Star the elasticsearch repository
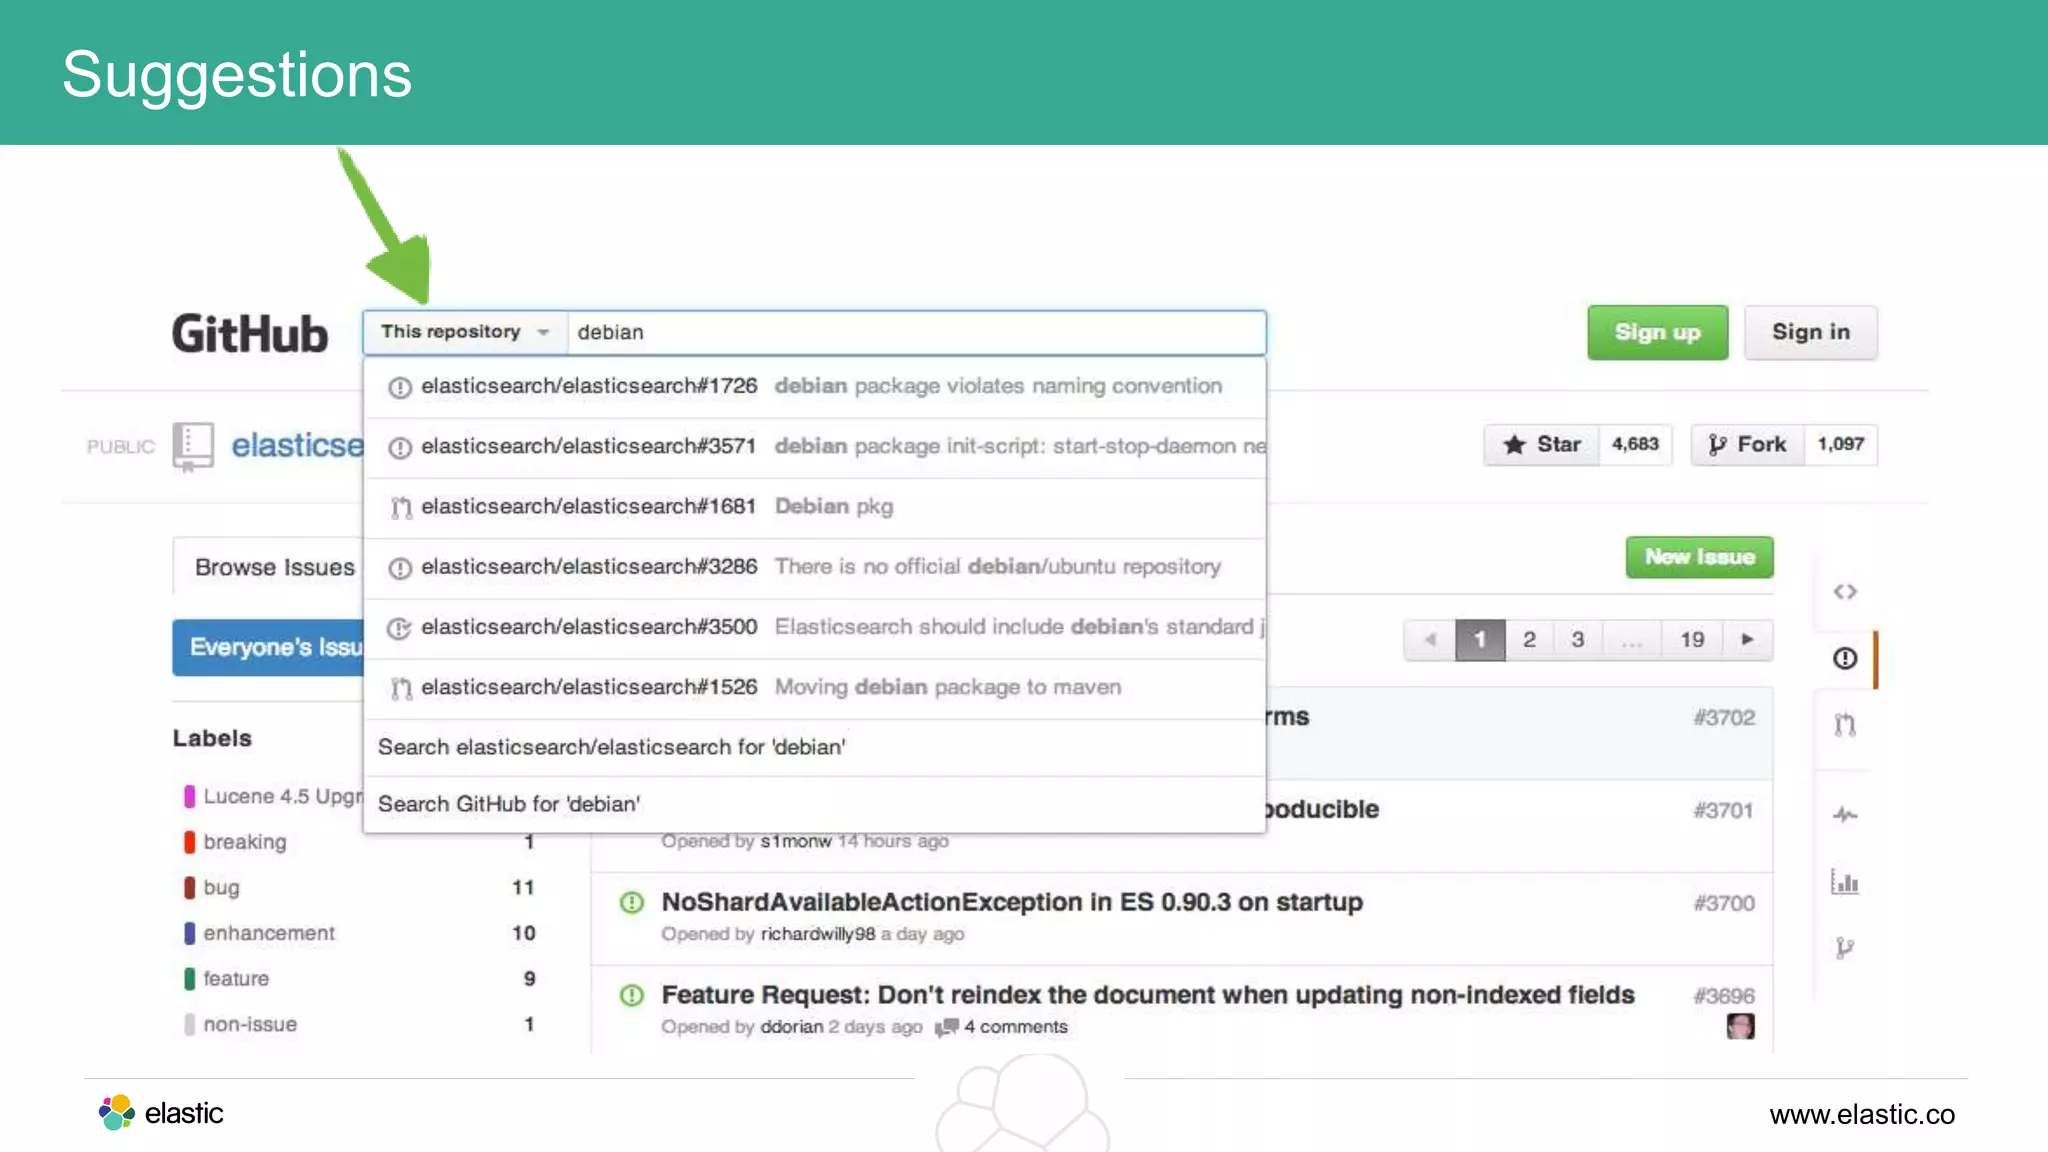This screenshot has width=2048, height=1152. click(1544, 445)
